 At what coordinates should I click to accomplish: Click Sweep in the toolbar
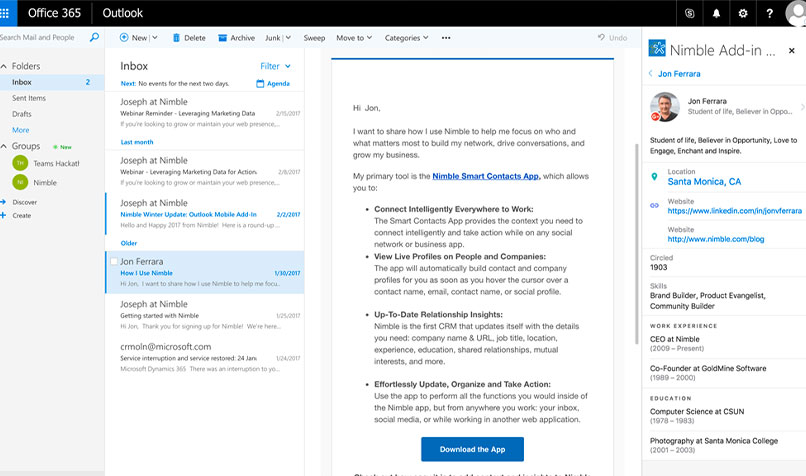314,38
